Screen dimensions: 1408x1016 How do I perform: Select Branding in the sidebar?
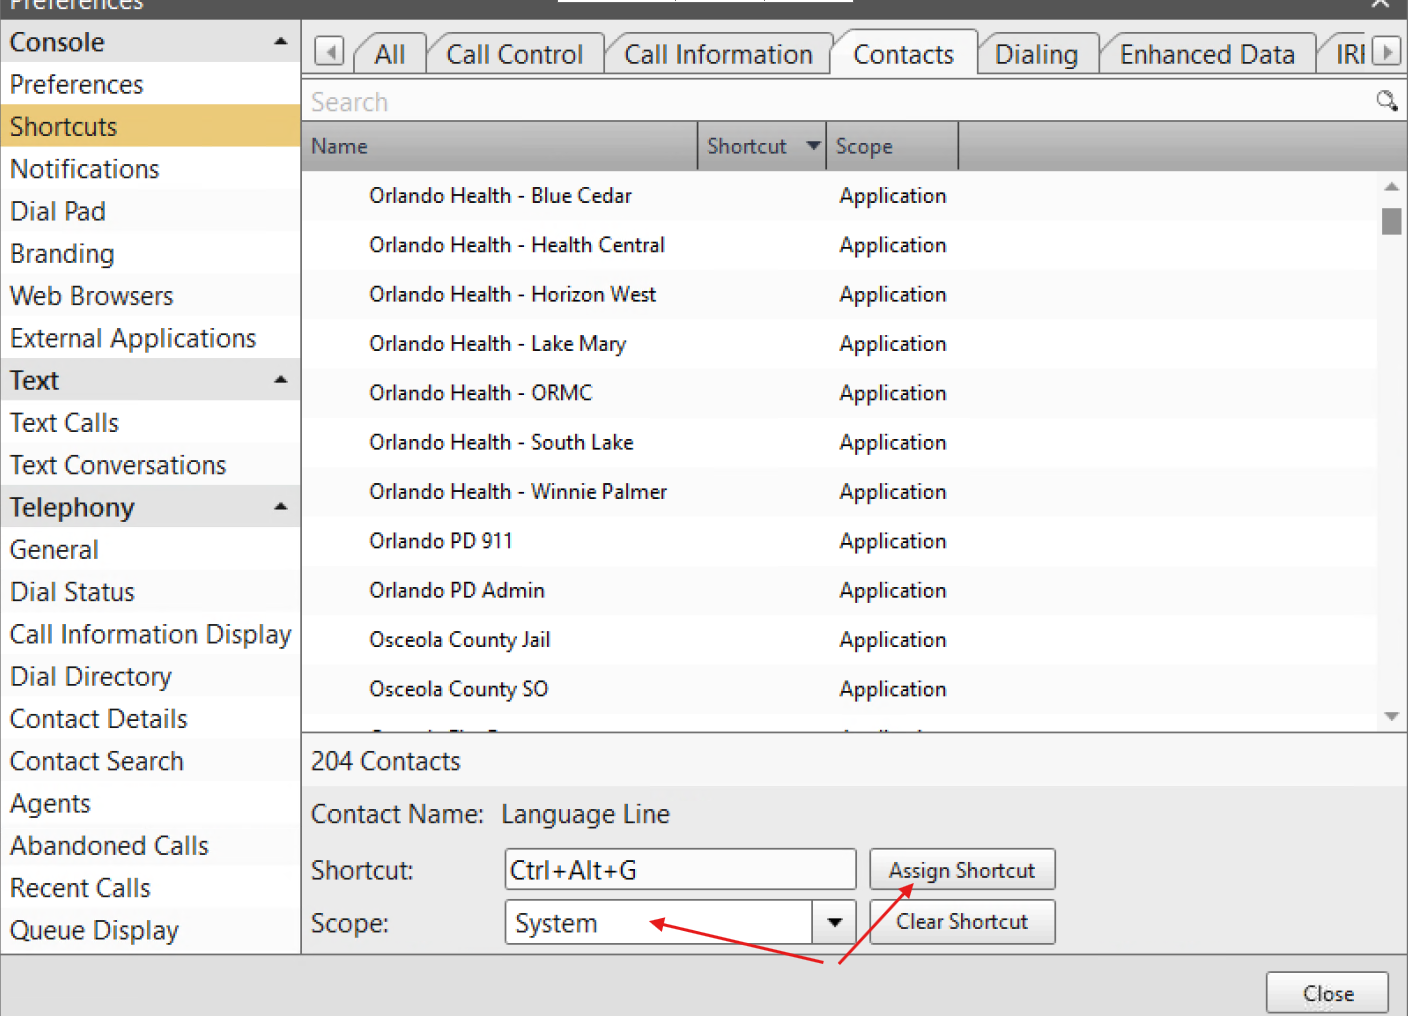tap(150, 254)
